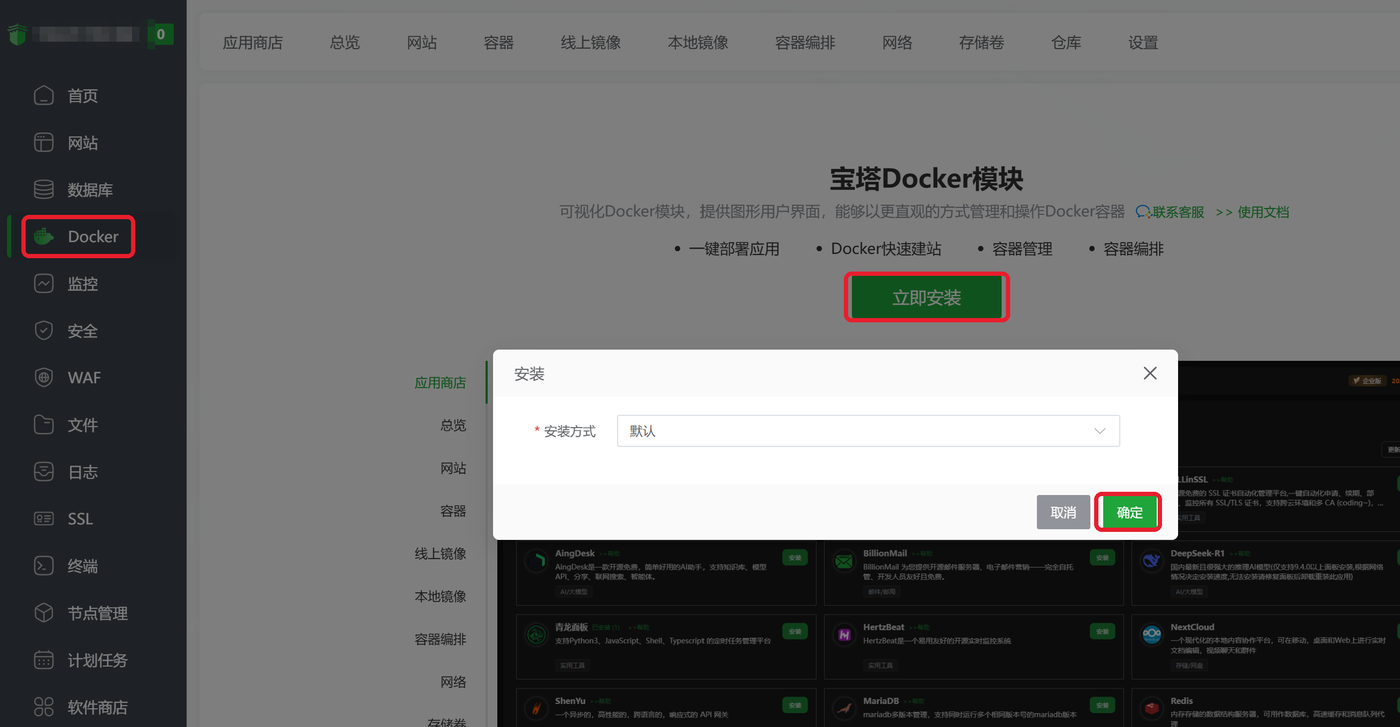Click the DeepSeek-R1 whale icon in preview
Image resolution: width=1400 pixels, height=727 pixels.
click(x=1152, y=562)
